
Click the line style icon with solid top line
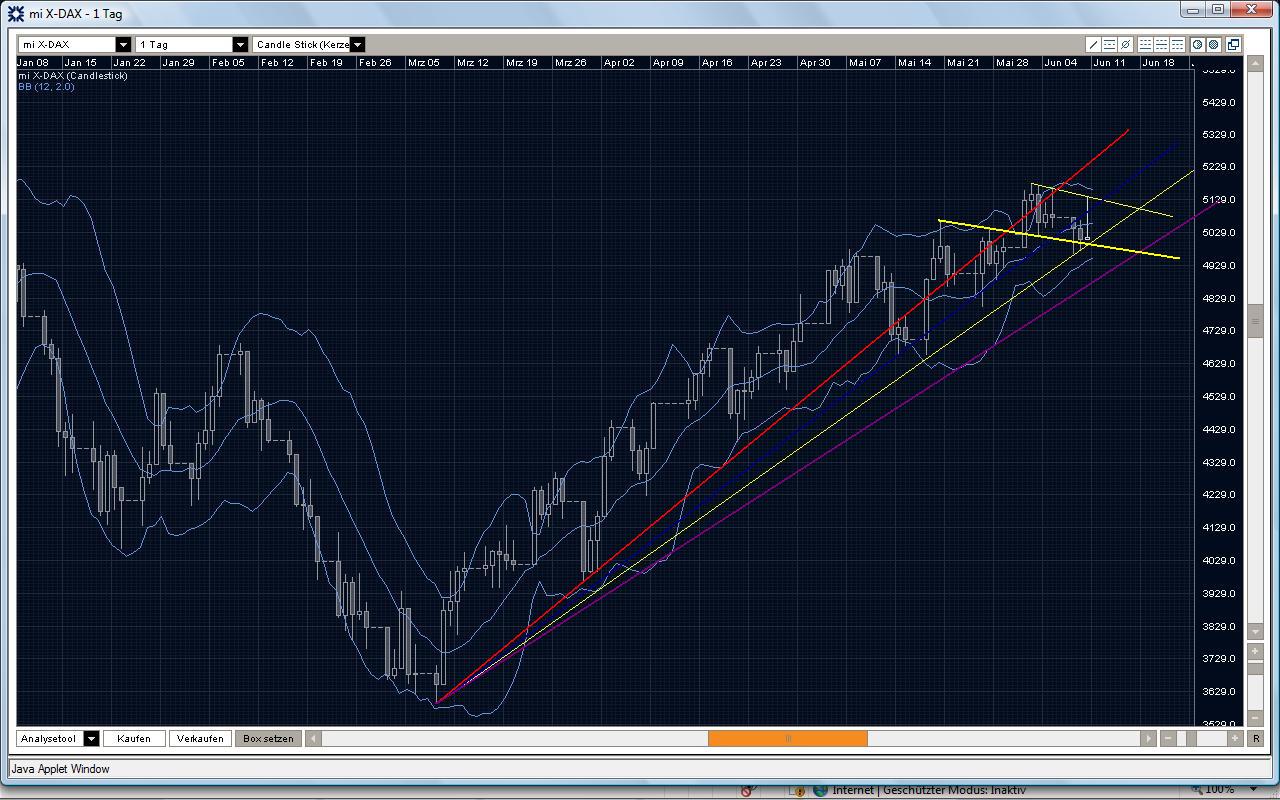[1177, 44]
